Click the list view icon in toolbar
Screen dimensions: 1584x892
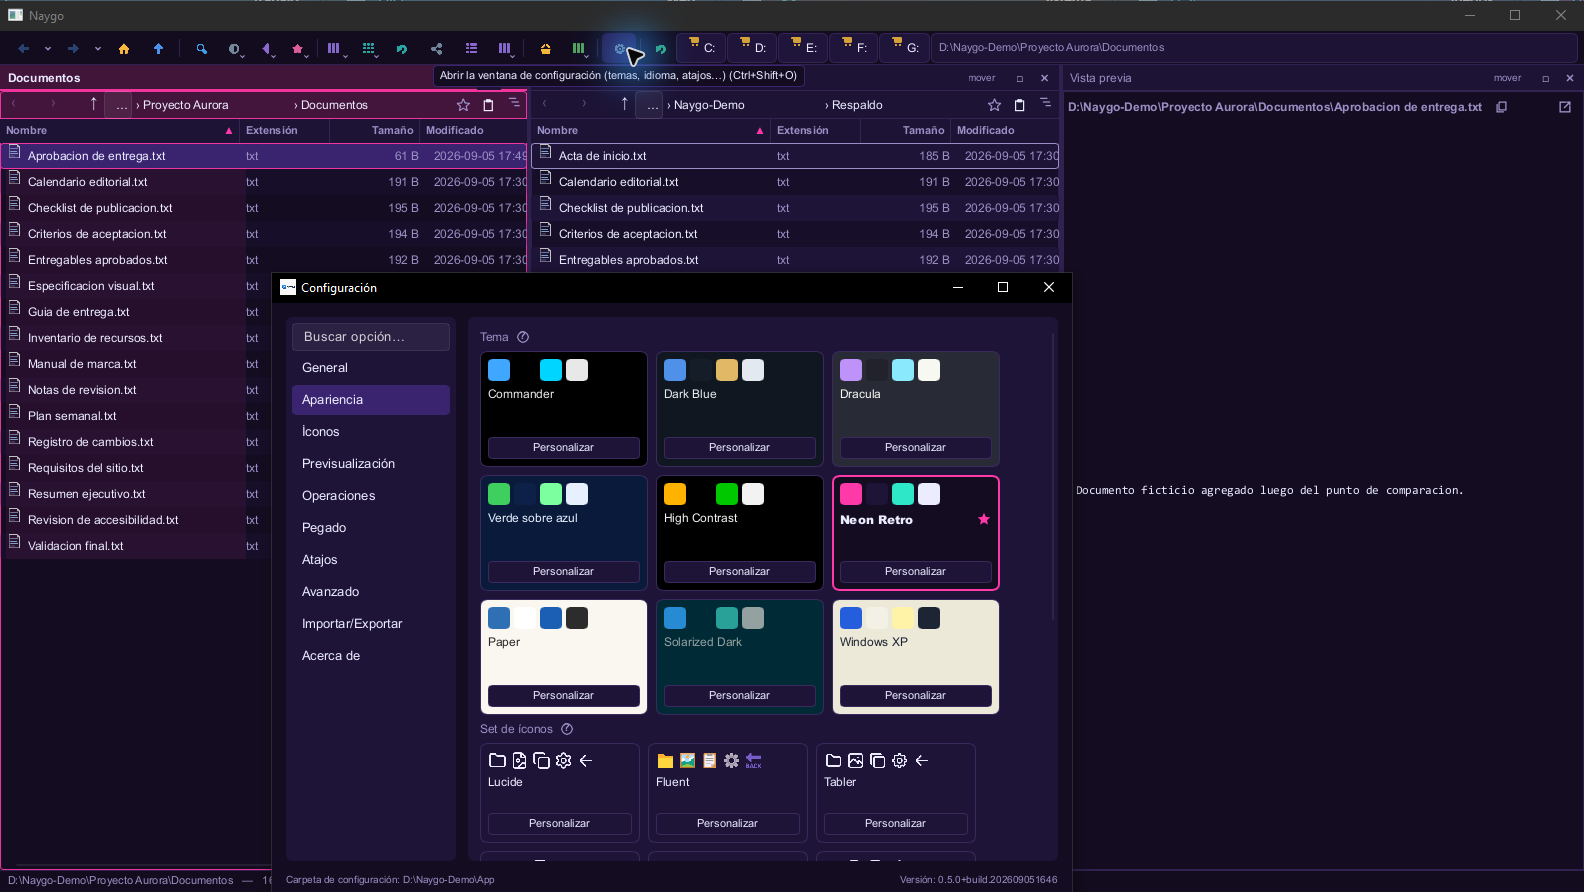pos(471,48)
